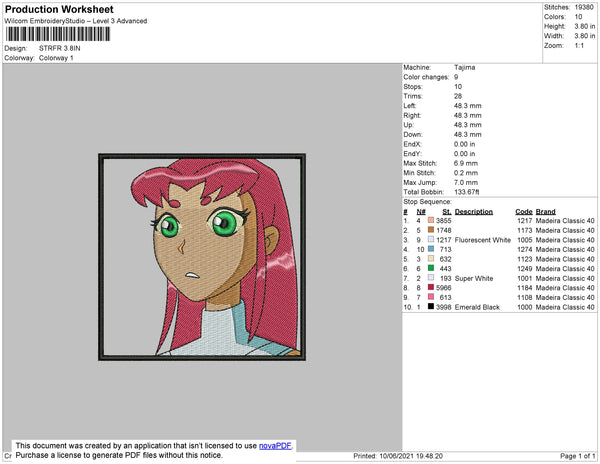The image size is (600, 464).
Task: Click the Colorway 1 value
Action: pyautogui.click(x=56, y=58)
